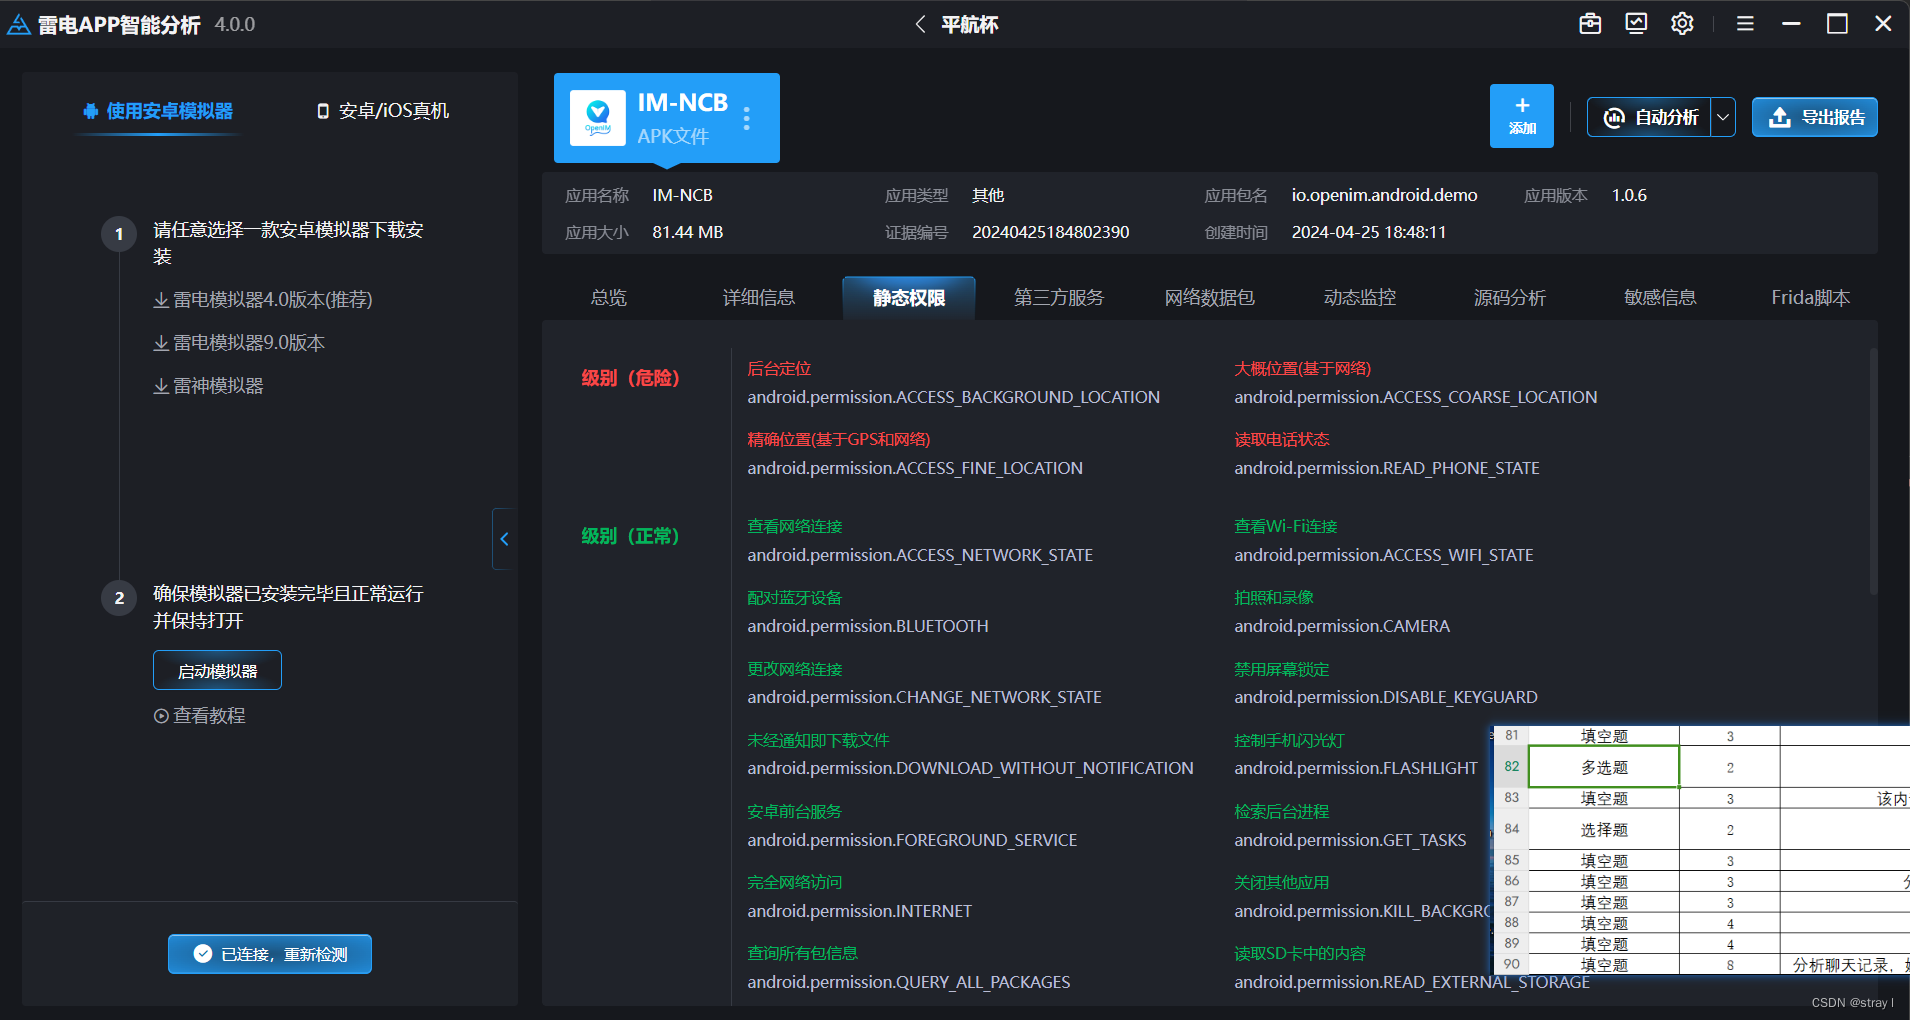The width and height of the screenshot is (1910, 1020).
Task: Click ACCESS_COARSE_LOCATION permission text
Action: click(x=1415, y=397)
